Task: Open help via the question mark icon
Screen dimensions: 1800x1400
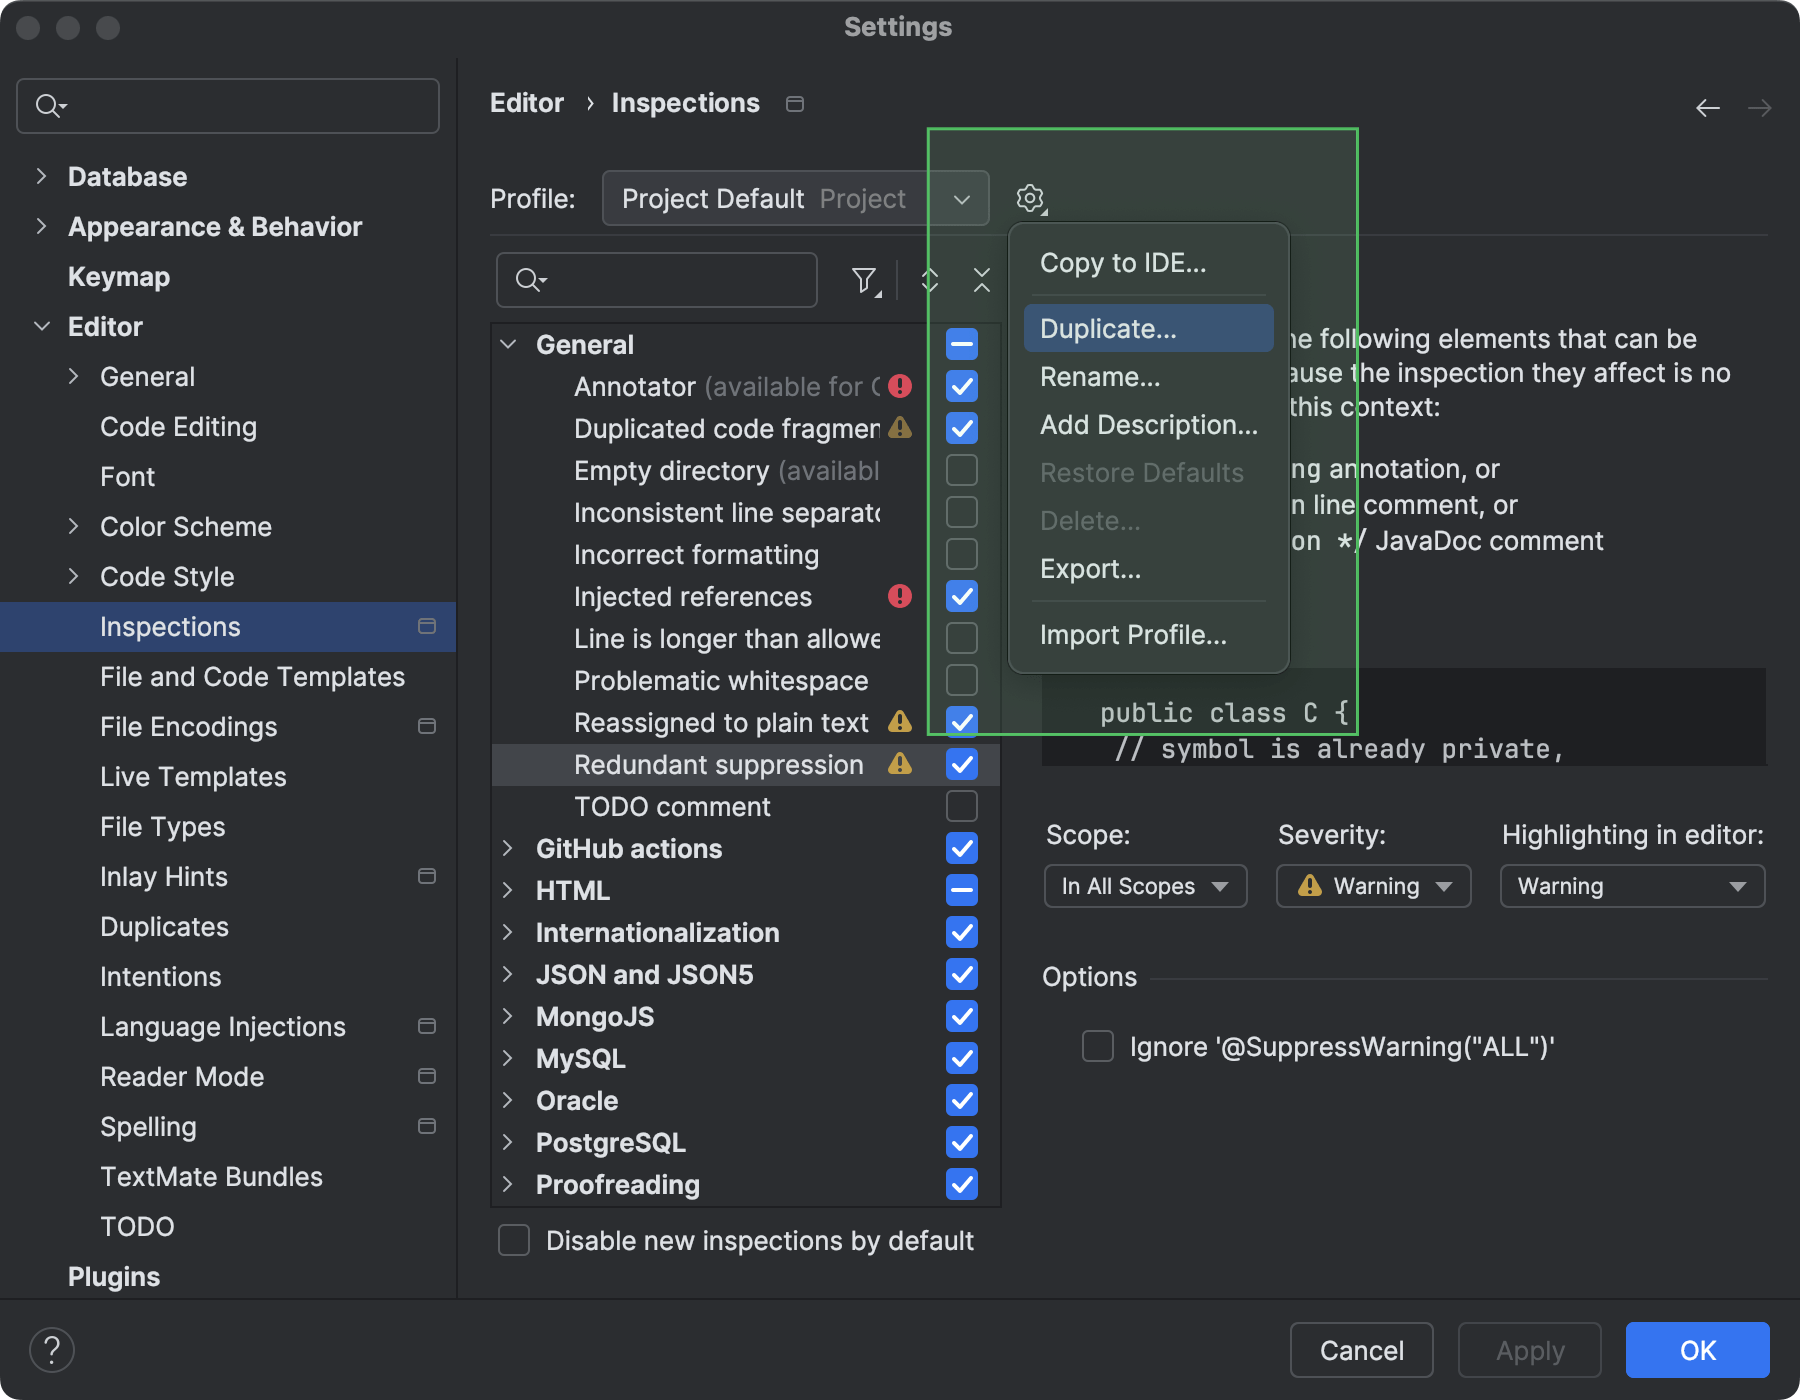Action: (52, 1349)
